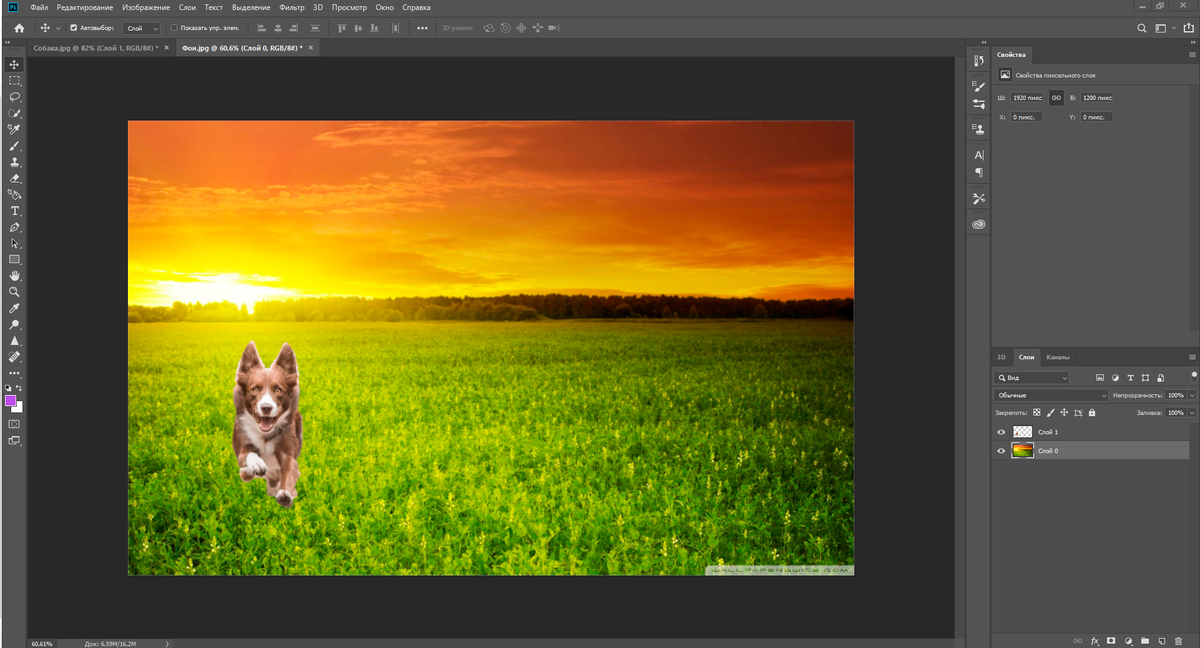
Task: Toggle lock position
Action: pos(1064,412)
